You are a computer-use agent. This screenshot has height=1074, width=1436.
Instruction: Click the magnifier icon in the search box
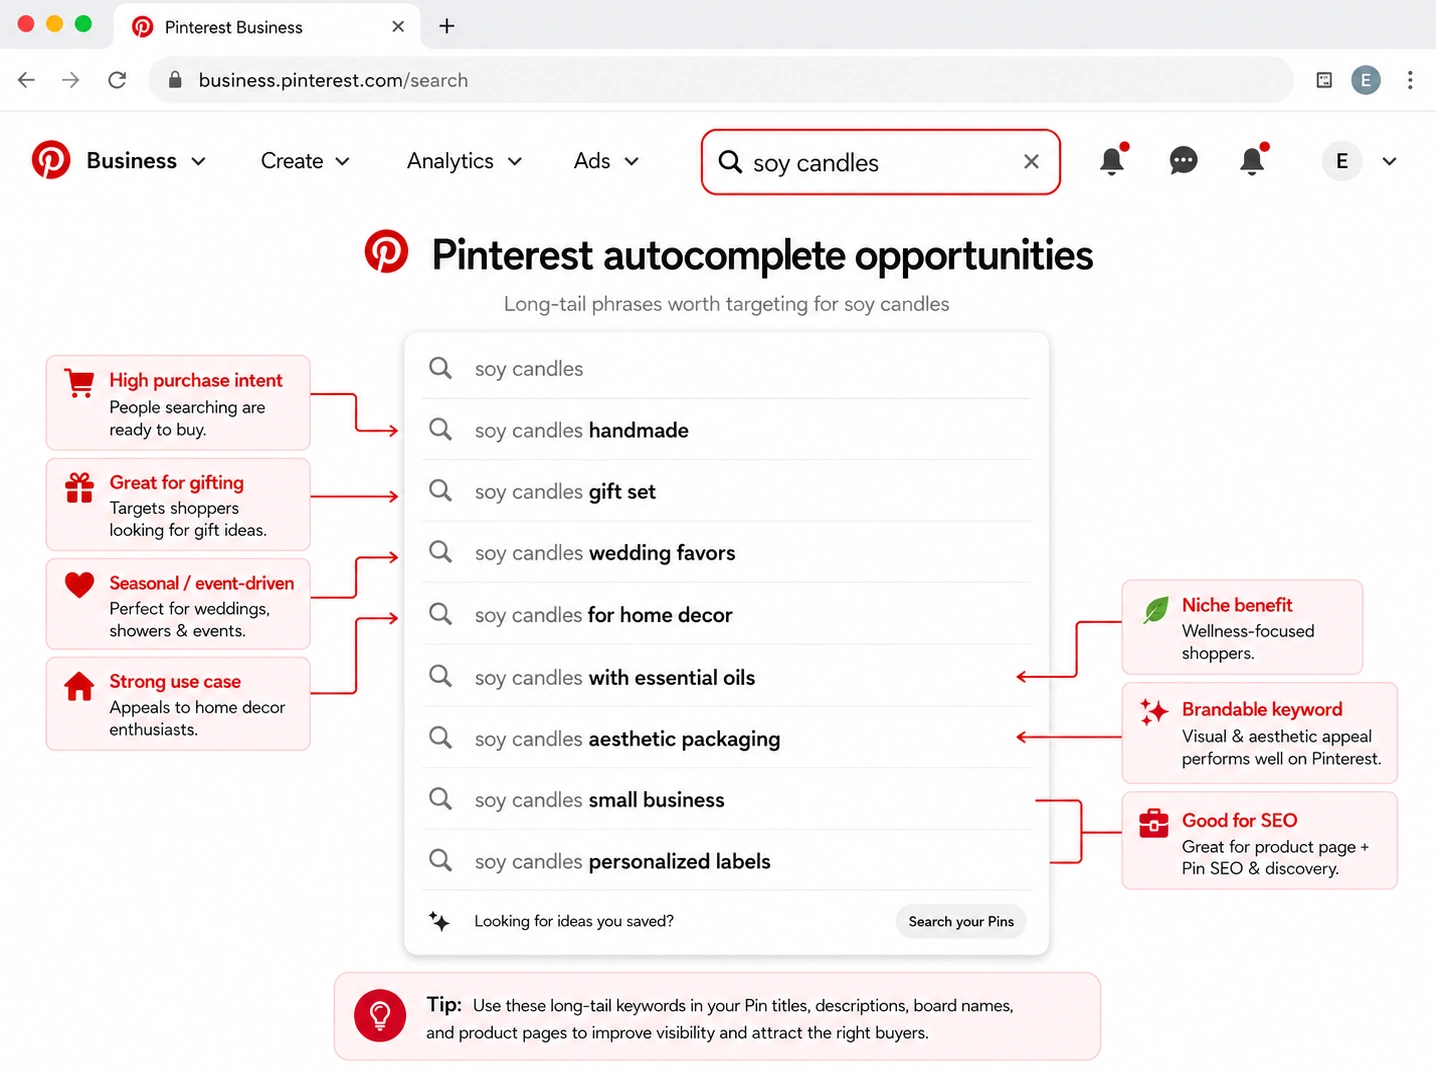coord(730,162)
